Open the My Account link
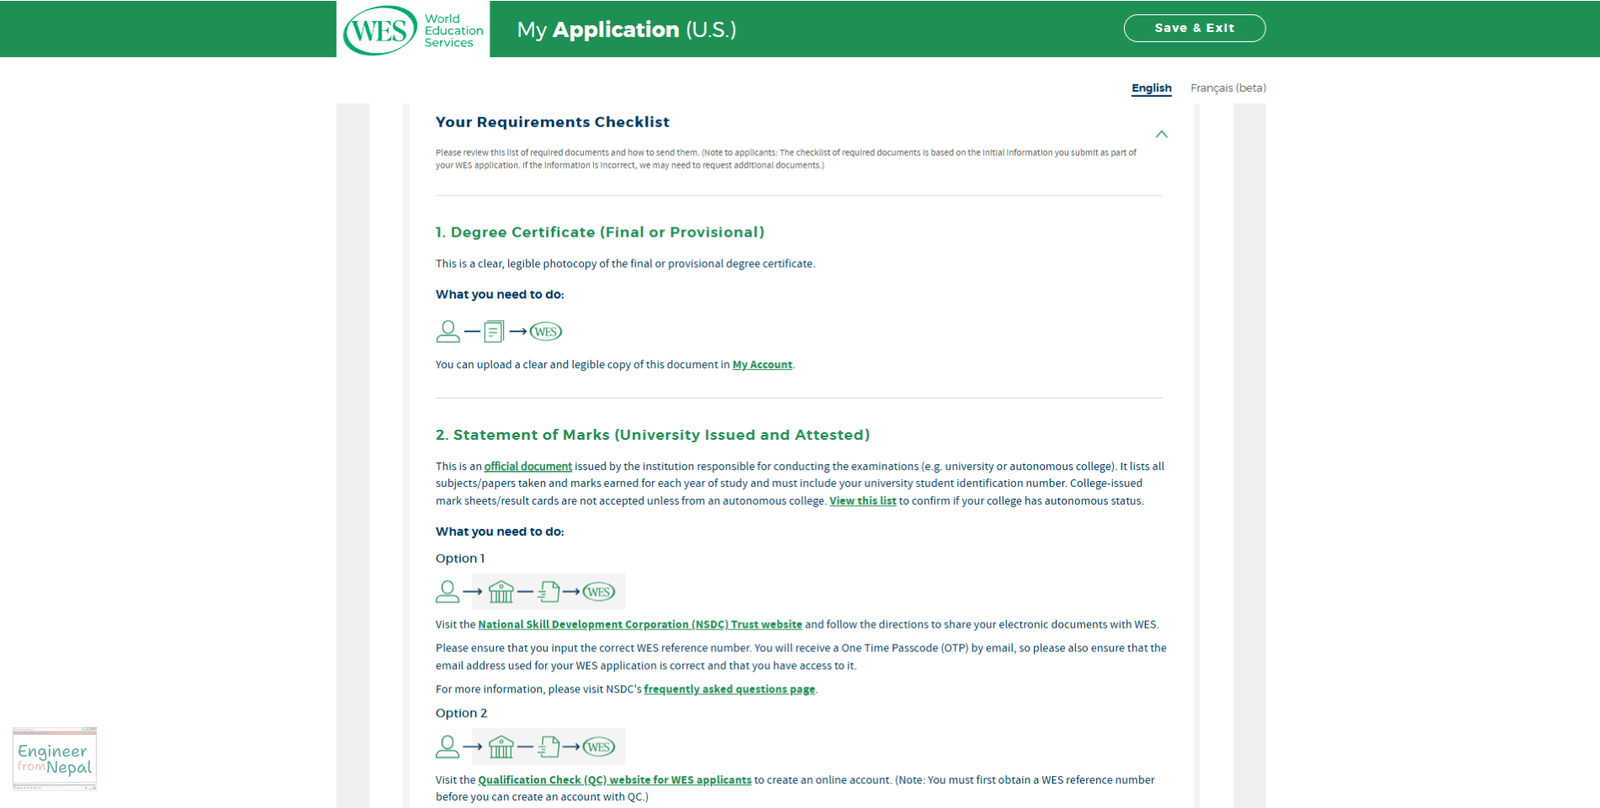1600x808 pixels. (x=762, y=365)
